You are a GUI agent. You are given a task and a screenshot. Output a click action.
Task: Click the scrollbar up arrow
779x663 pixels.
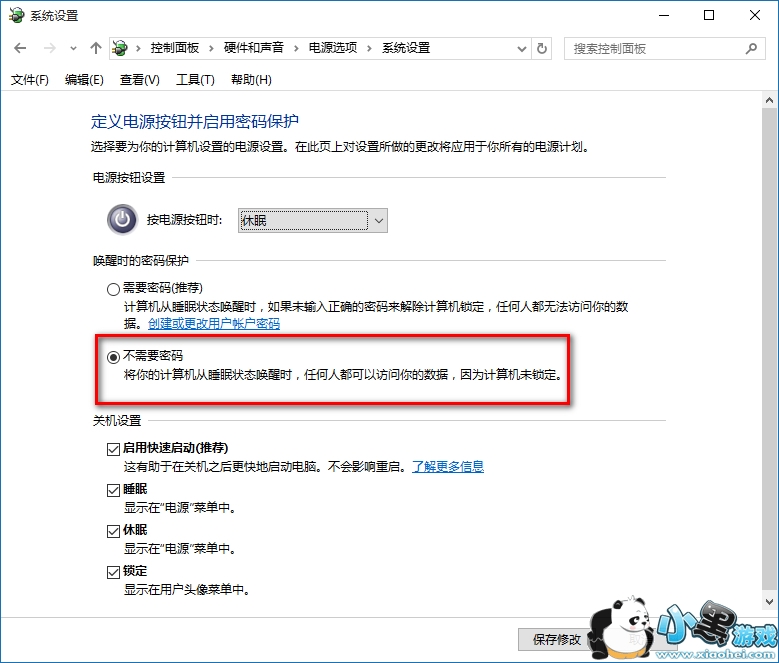(x=769, y=101)
